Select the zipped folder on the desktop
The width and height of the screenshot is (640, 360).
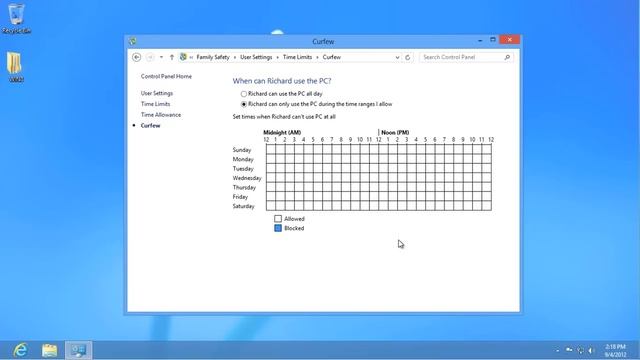pyautogui.click(x=16, y=67)
